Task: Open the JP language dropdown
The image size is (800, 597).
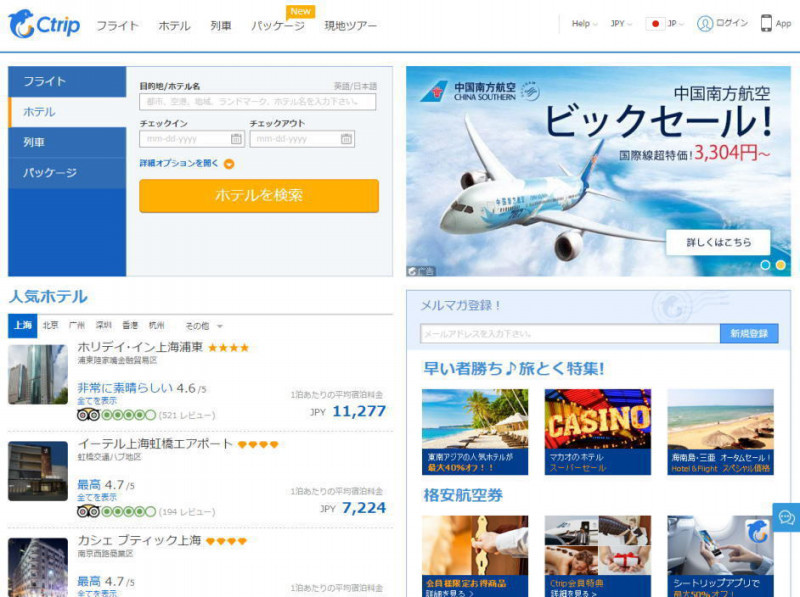Action: [676, 23]
